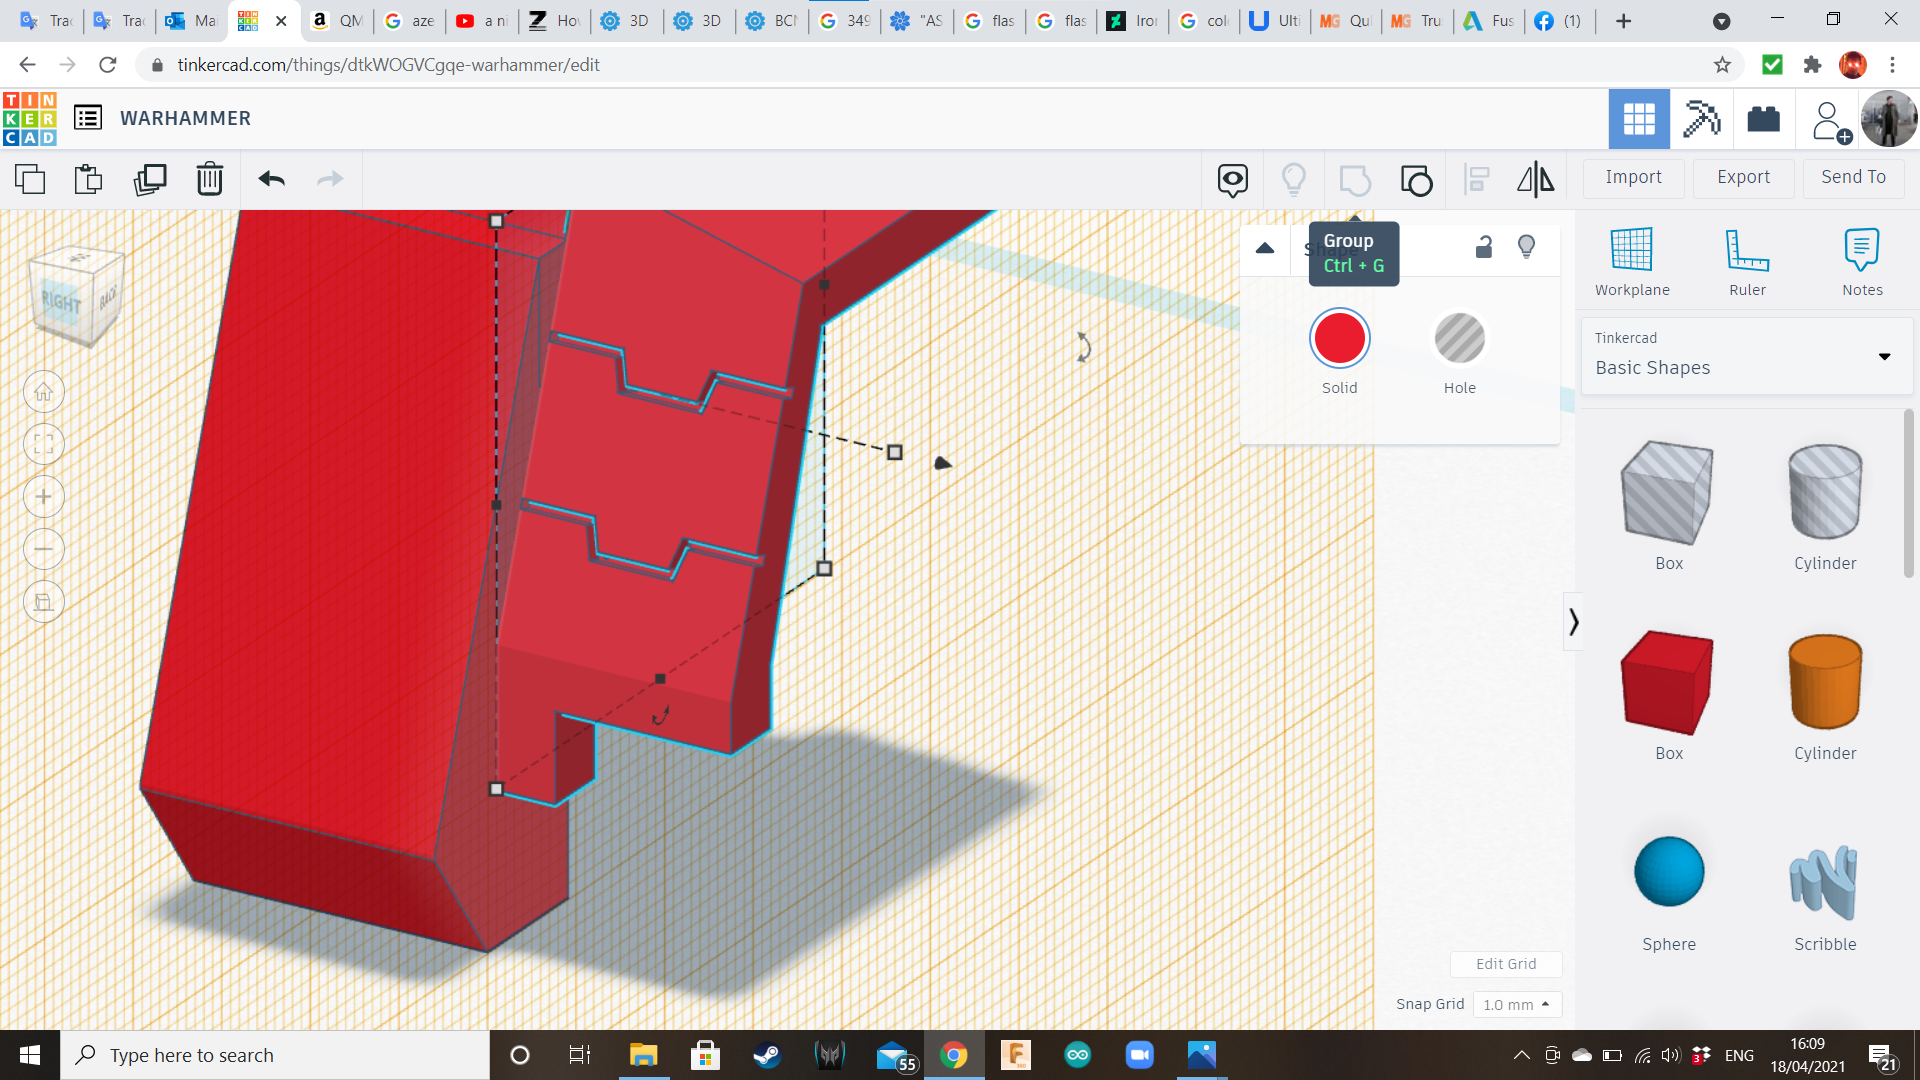Toggle the shape visibility lightbulb in the inspector
Screen dimensions: 1920x1080
tap(1526, 247)
